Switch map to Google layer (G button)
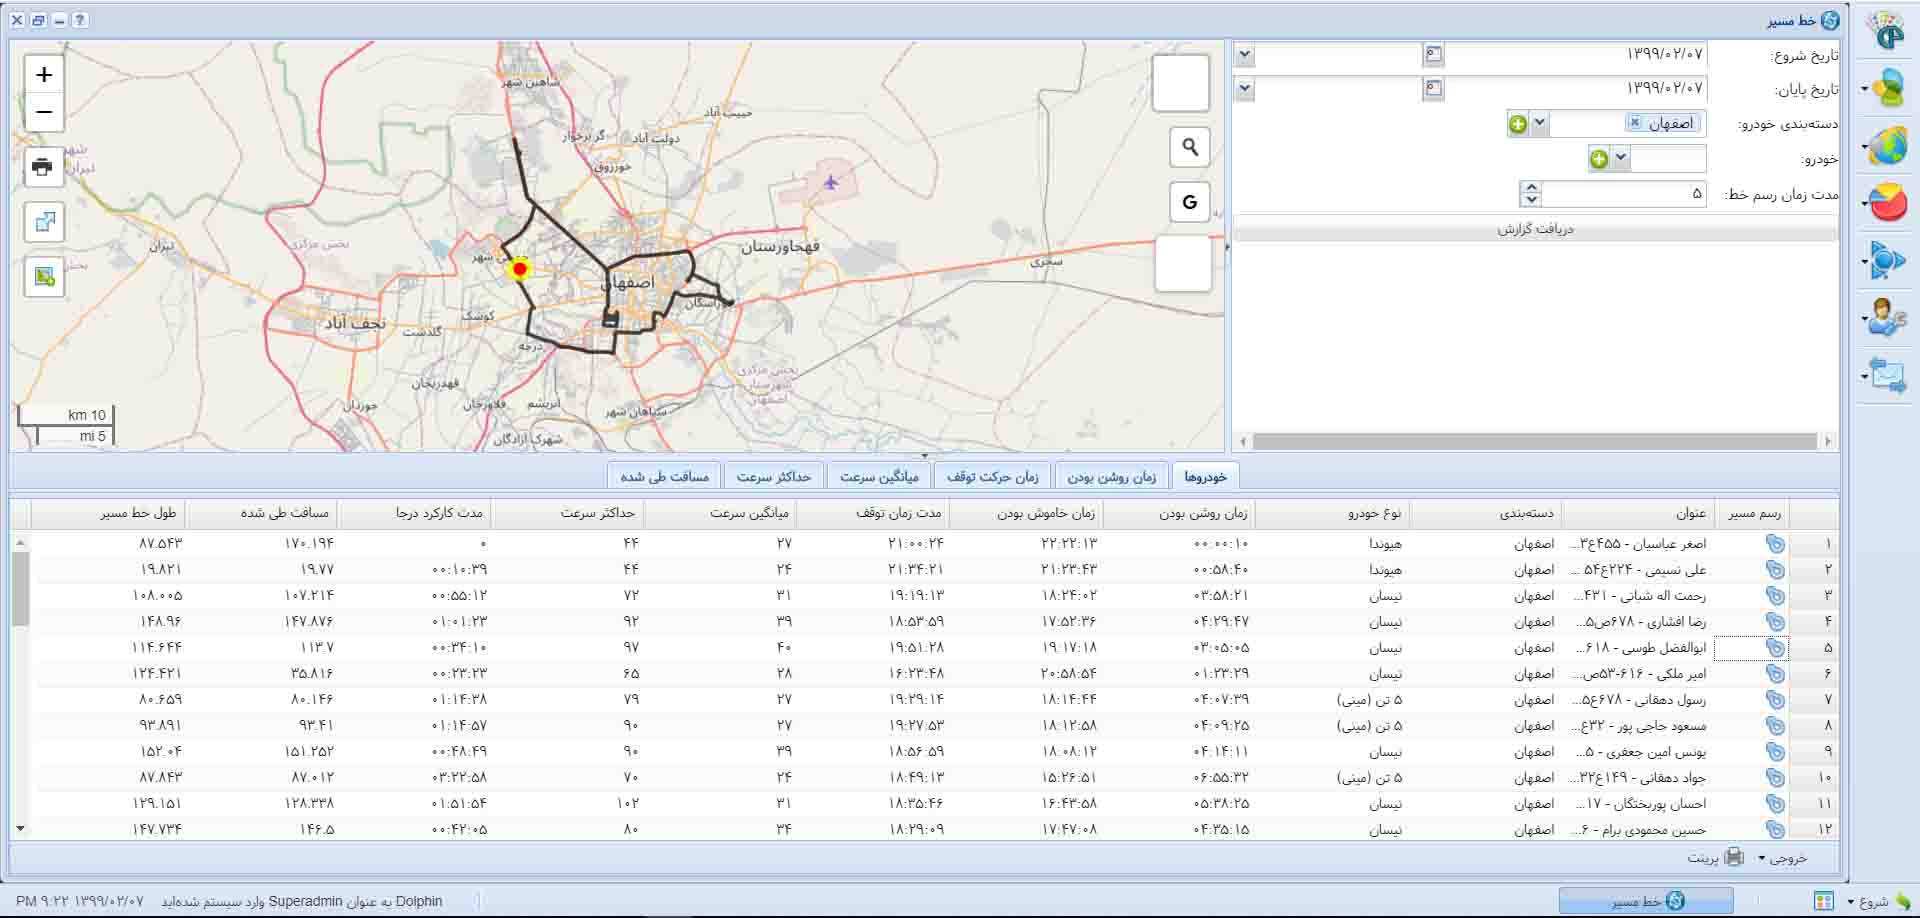The width and height of the screenshot is (1920, 918). tap(1190, 202)
